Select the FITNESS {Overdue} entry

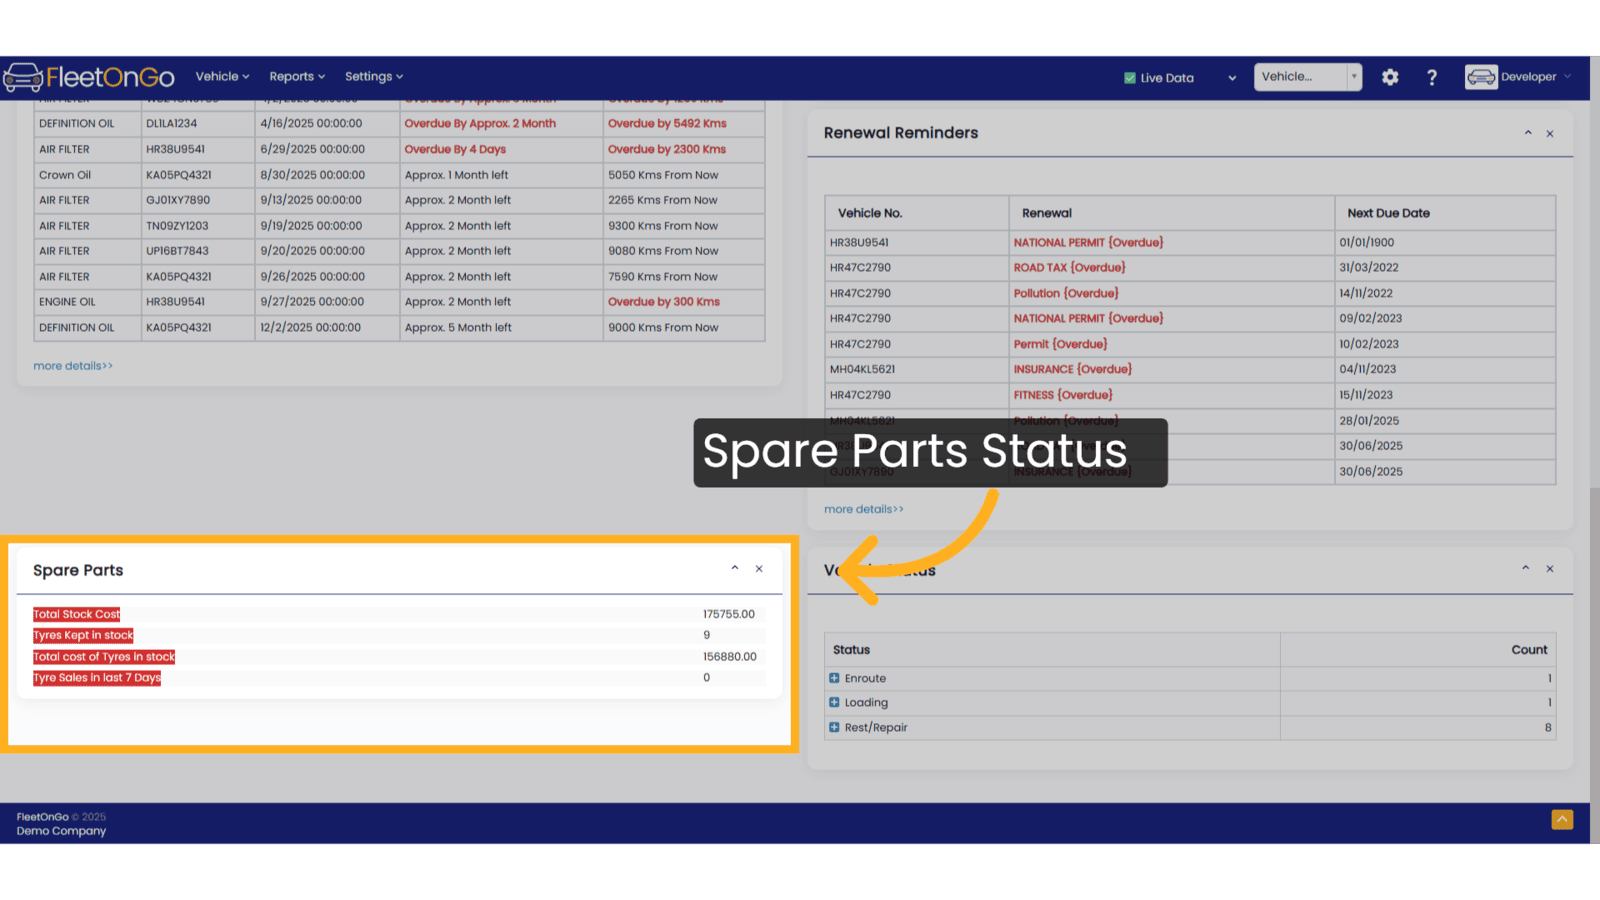[x=1063, y=395]
